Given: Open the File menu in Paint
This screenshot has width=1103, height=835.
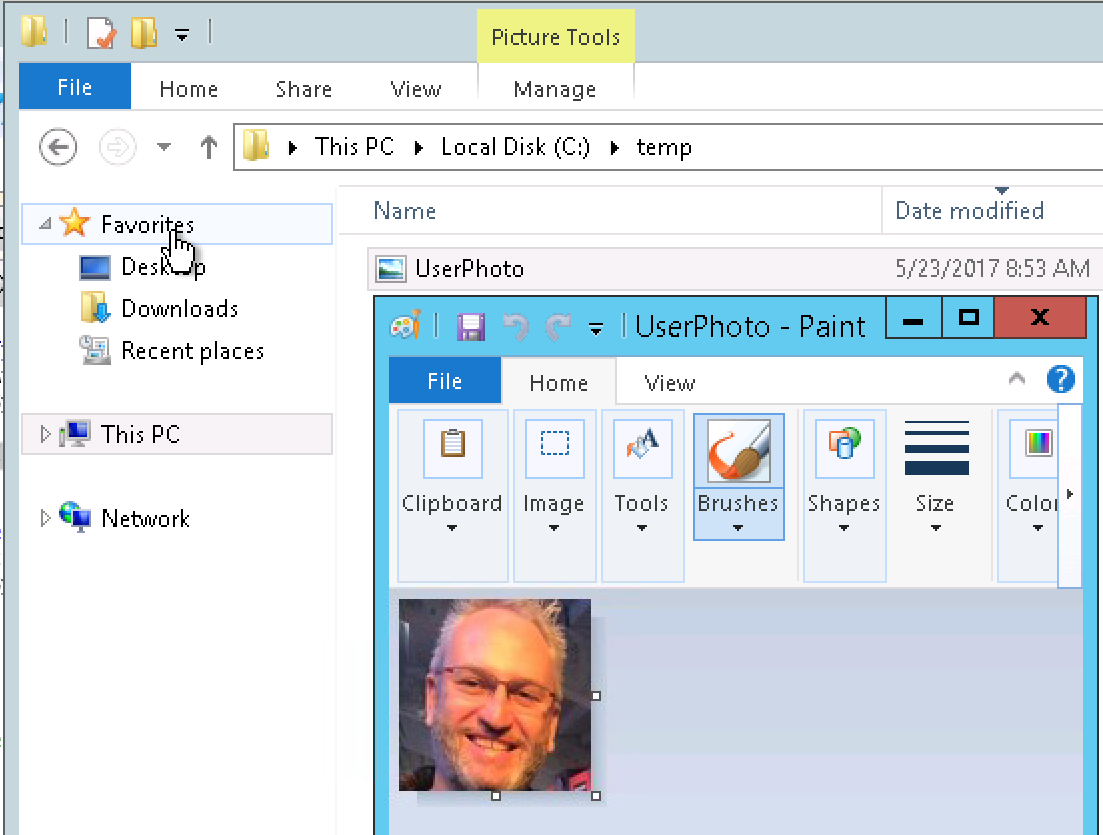Looking at the screenshot, I should click(x=444, y=381).
